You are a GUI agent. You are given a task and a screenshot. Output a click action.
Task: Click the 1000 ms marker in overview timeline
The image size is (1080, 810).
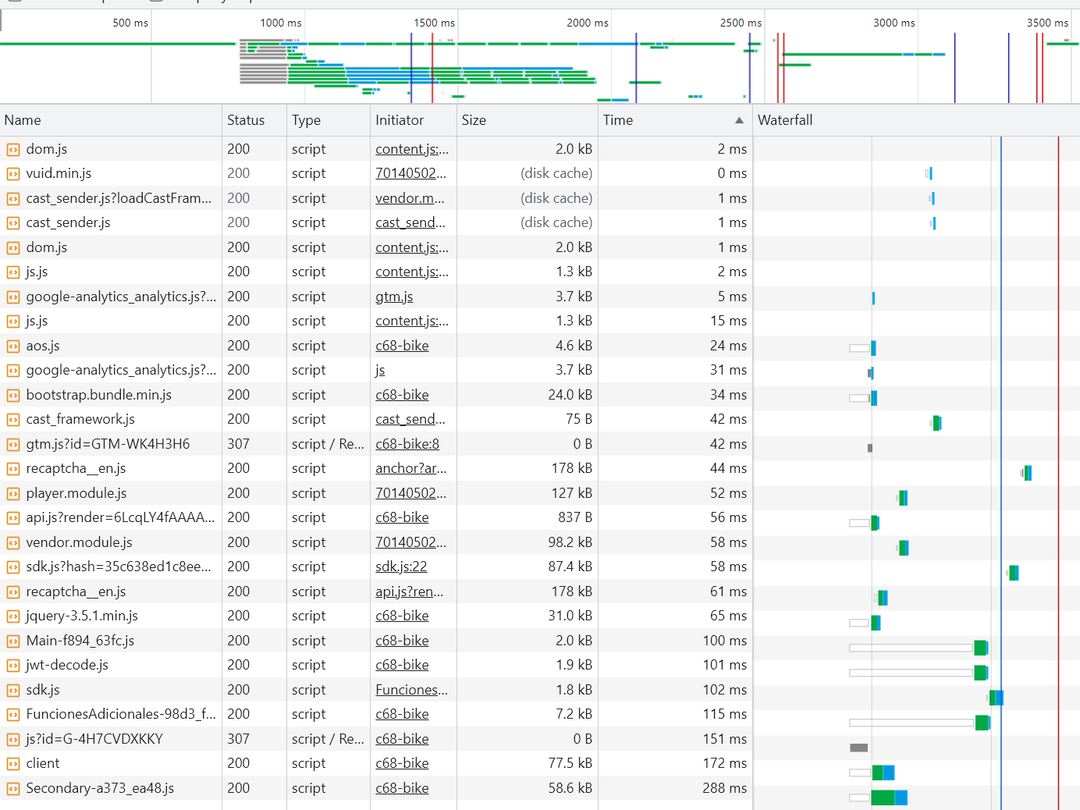point(281,23)
